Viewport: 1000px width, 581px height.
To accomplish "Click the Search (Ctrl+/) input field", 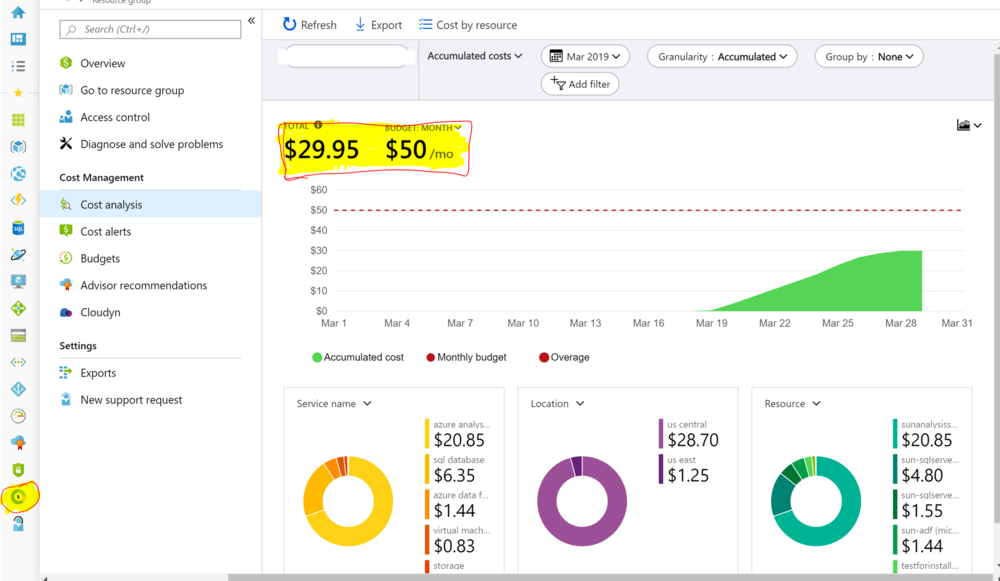I will [x=149, y=29].
